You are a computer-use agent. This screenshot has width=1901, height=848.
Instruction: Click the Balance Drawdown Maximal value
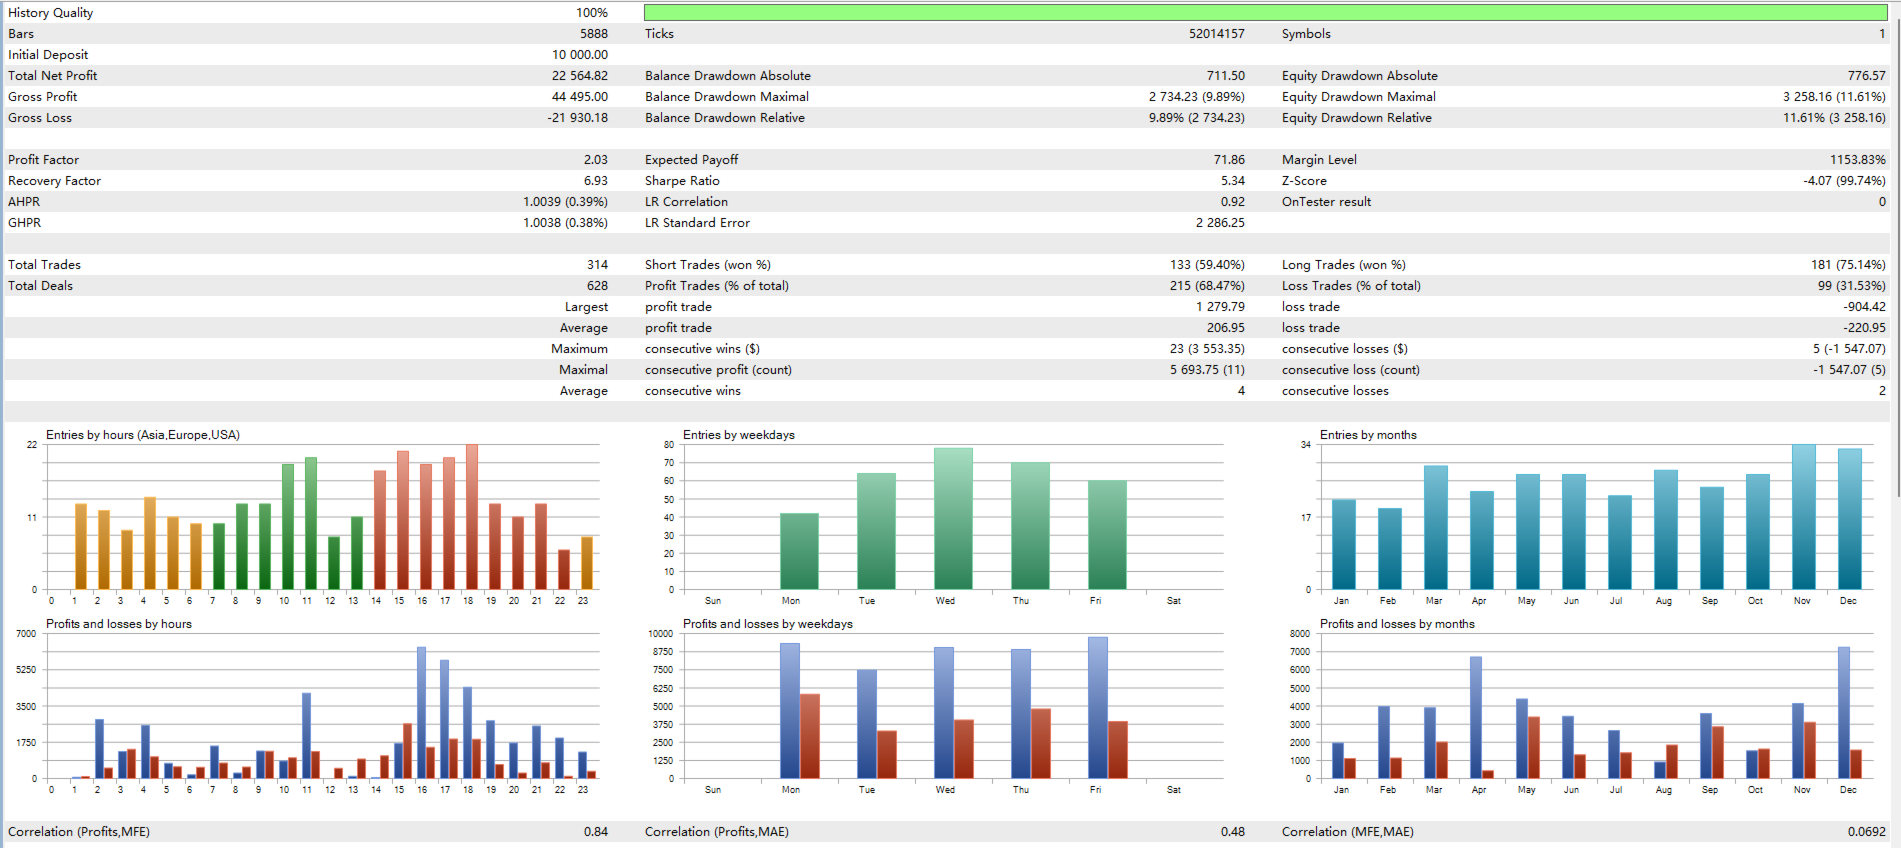click(x=1196, y=97)
